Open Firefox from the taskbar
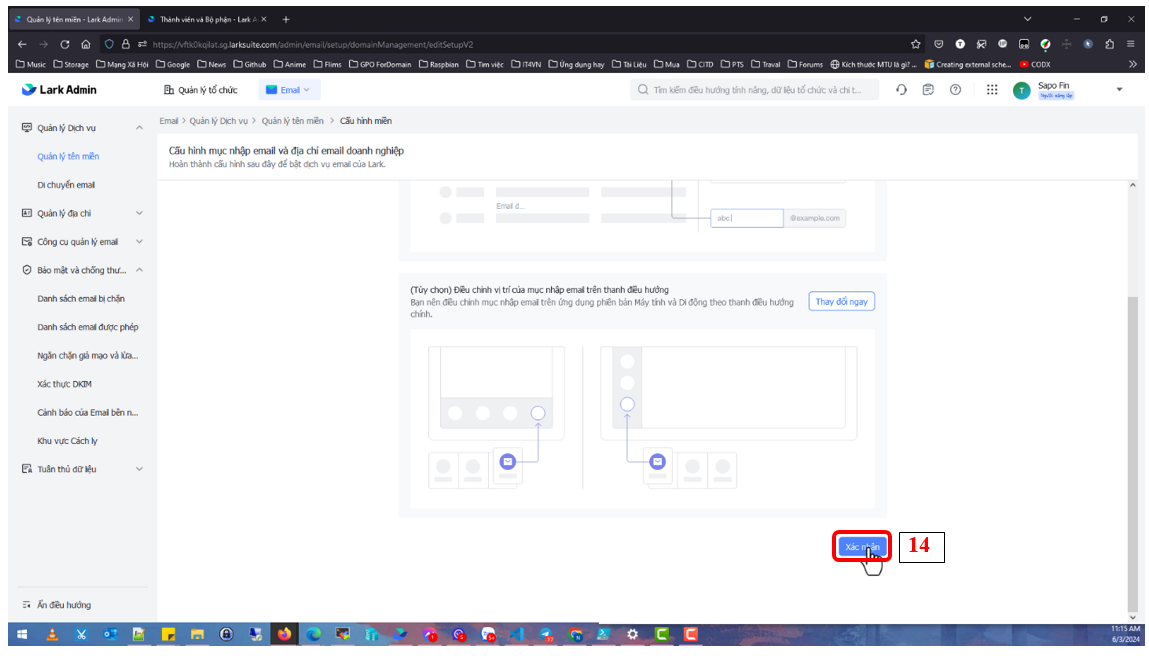Image resolution: width=1149 pixels, height=656 pixels. (x=284, y=635)
